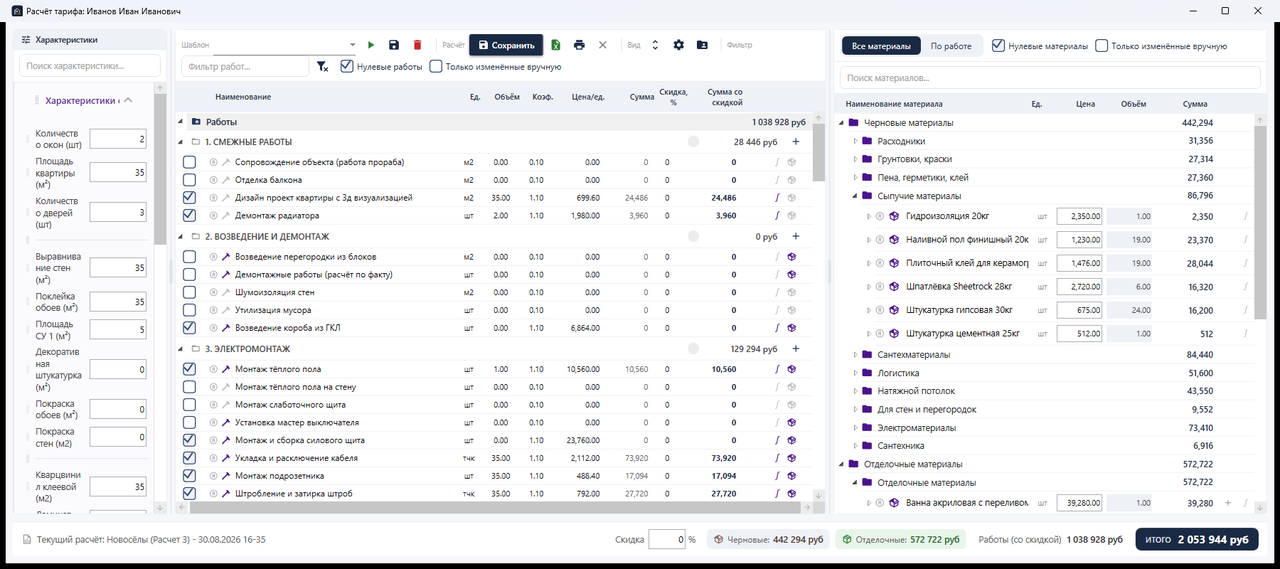The image size is (1280, 569).
Task: Click the Характеристики panel list icon
Action: (26, 40)
